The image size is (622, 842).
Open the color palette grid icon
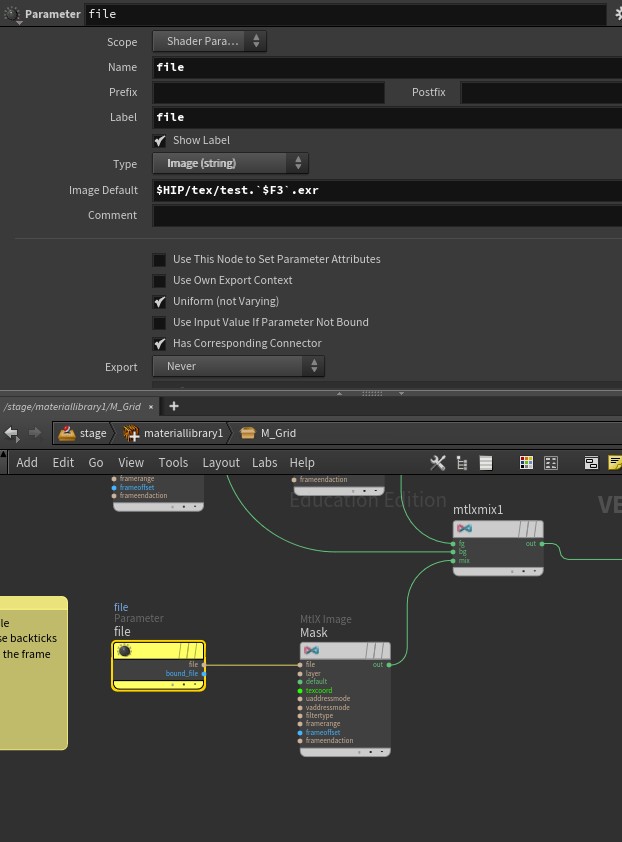click(526, 462)
